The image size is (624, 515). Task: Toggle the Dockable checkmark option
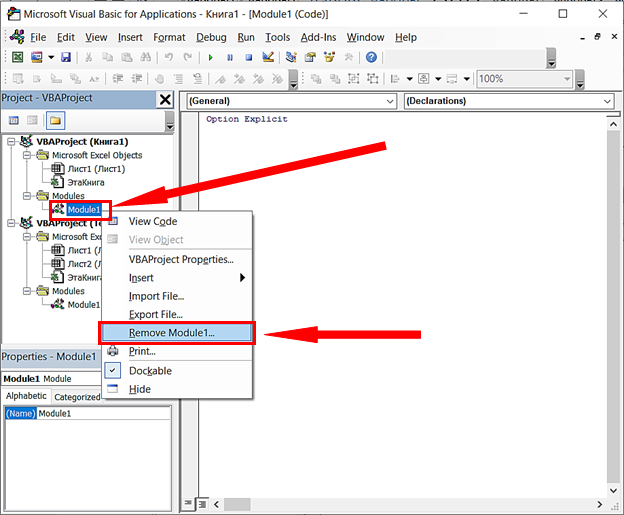pos(177,371)
